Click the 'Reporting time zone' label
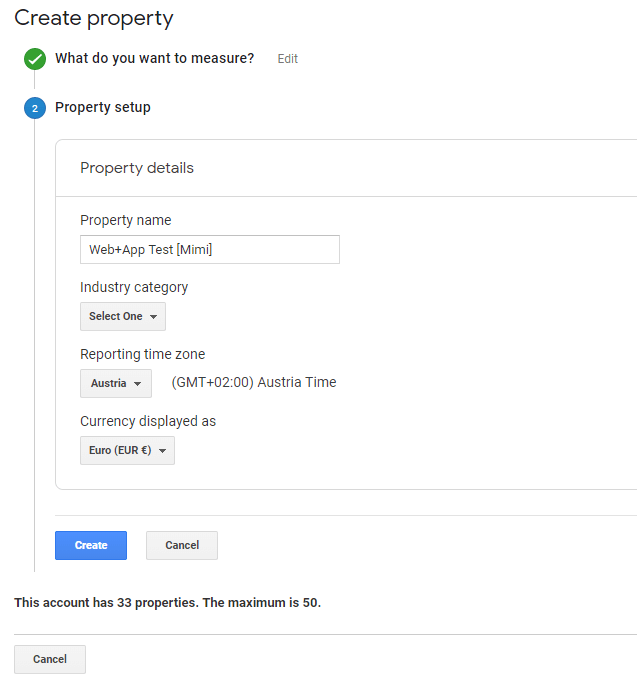Screen dimensions: 637x688 (143, 354)
